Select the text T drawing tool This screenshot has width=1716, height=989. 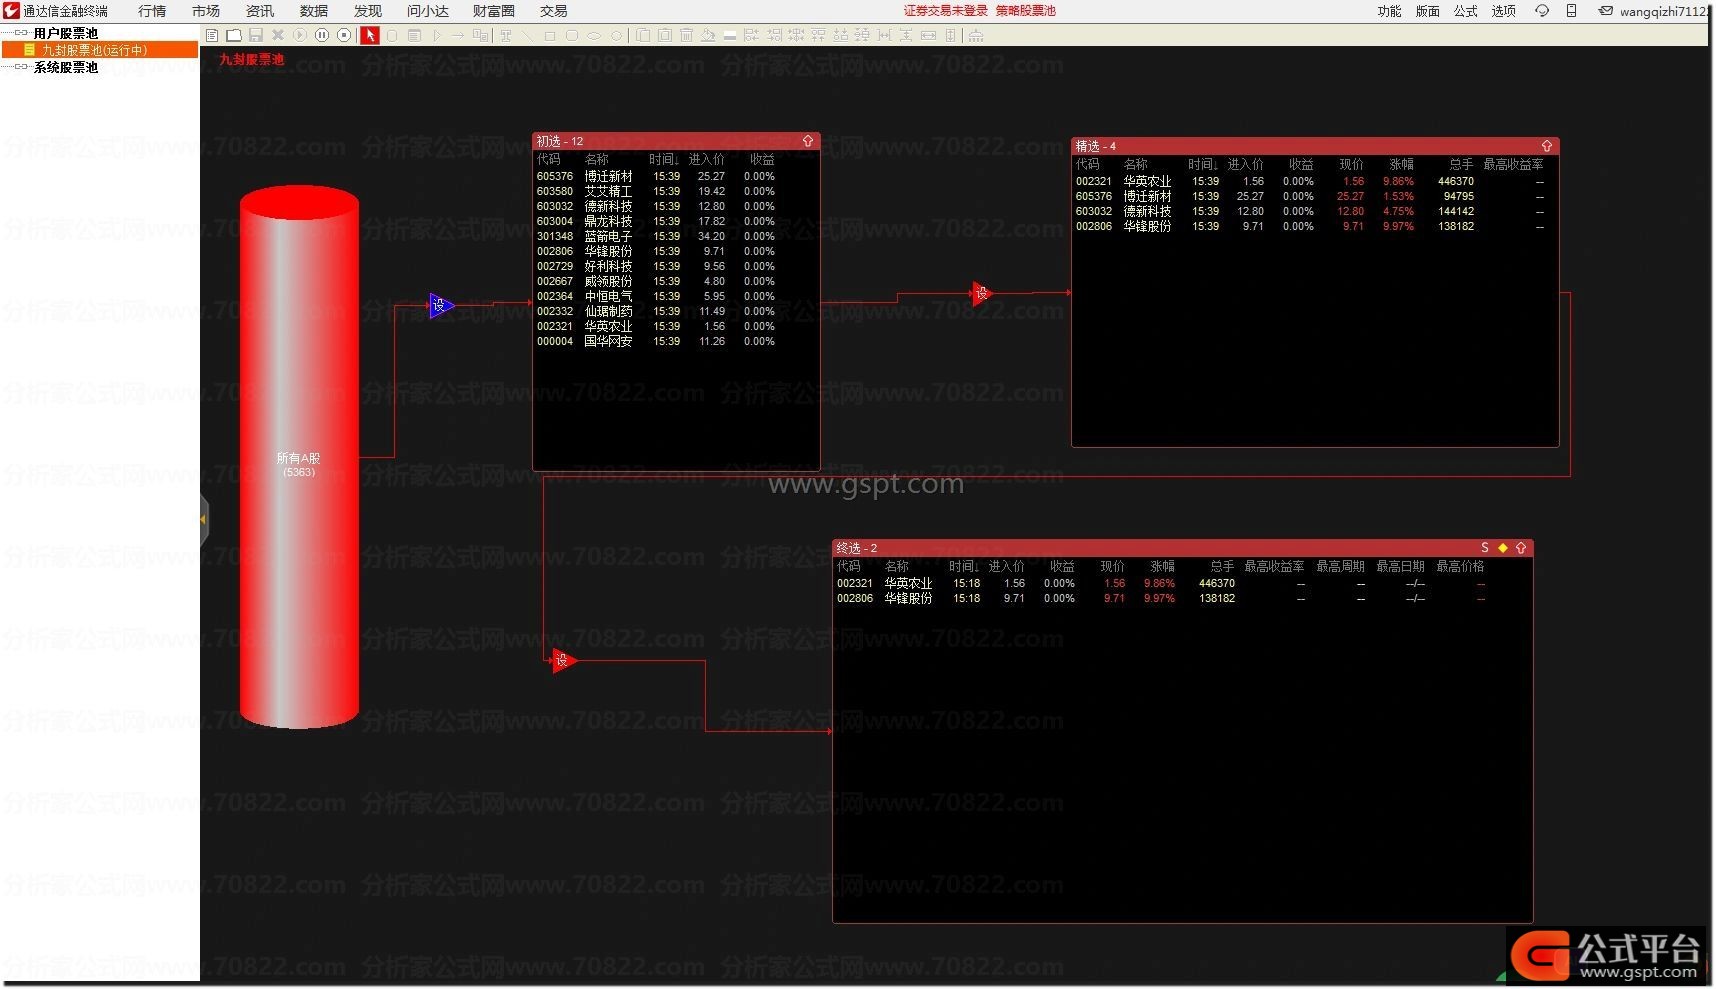506,35
